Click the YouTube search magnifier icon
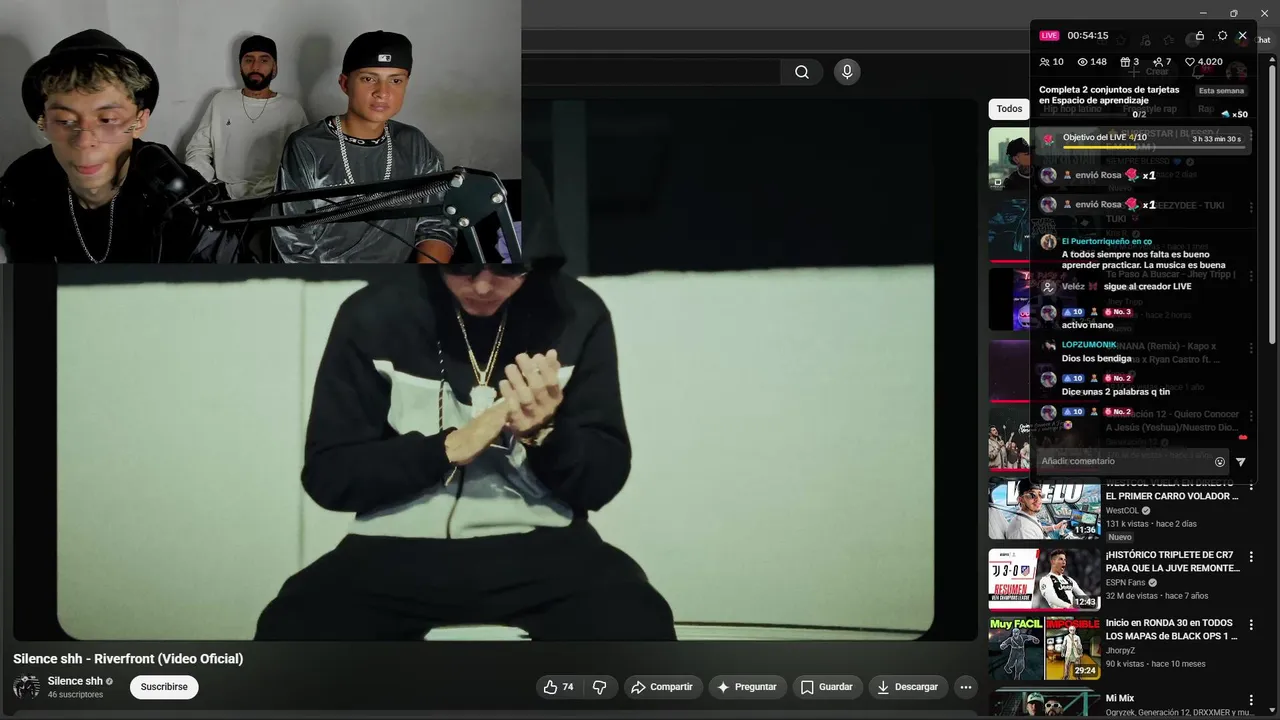 pos(802,72)
